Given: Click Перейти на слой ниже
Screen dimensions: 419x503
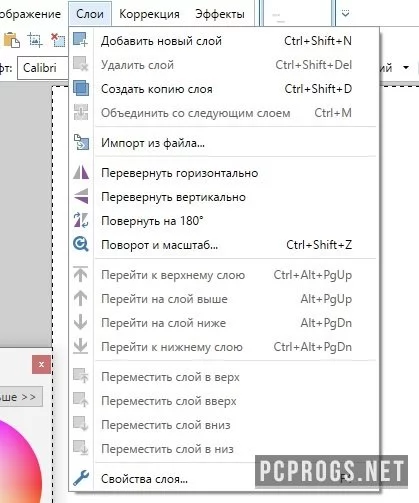Looking at the screenshot, I should (x=224, y=323).
